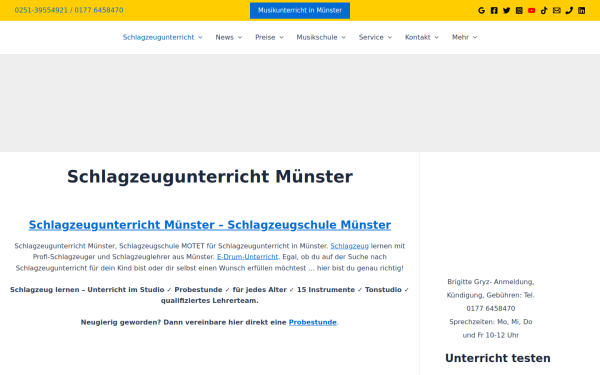Expand the chevron beside Service
600x375 pixels.
point(390,38)
